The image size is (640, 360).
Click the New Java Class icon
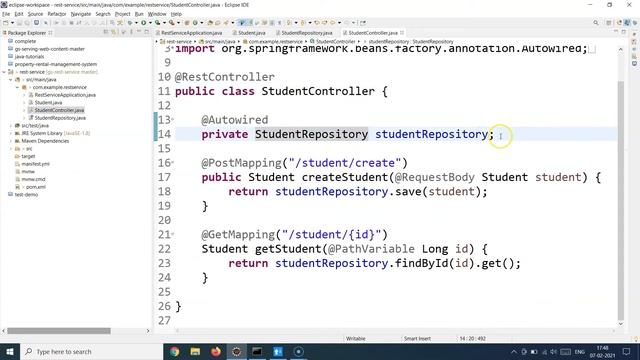(x=195, y=23)
